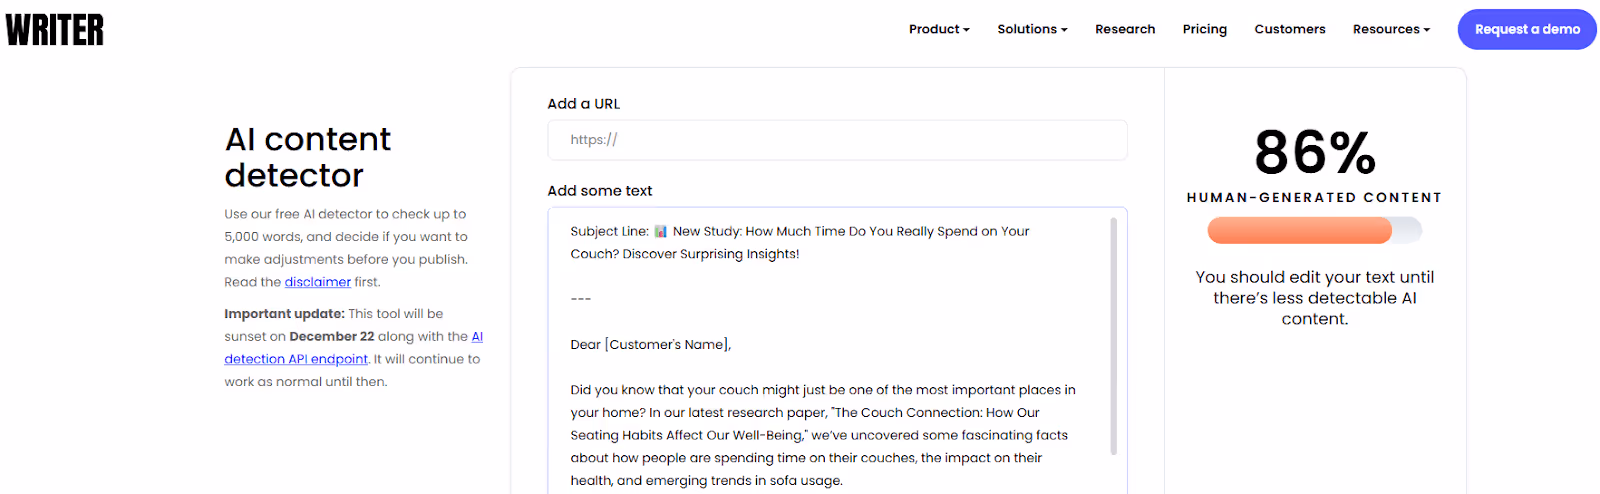The width and height of the screenshot is (1600, 494).
Task: Go to the Pricing page
Action: pos(1204,29)
